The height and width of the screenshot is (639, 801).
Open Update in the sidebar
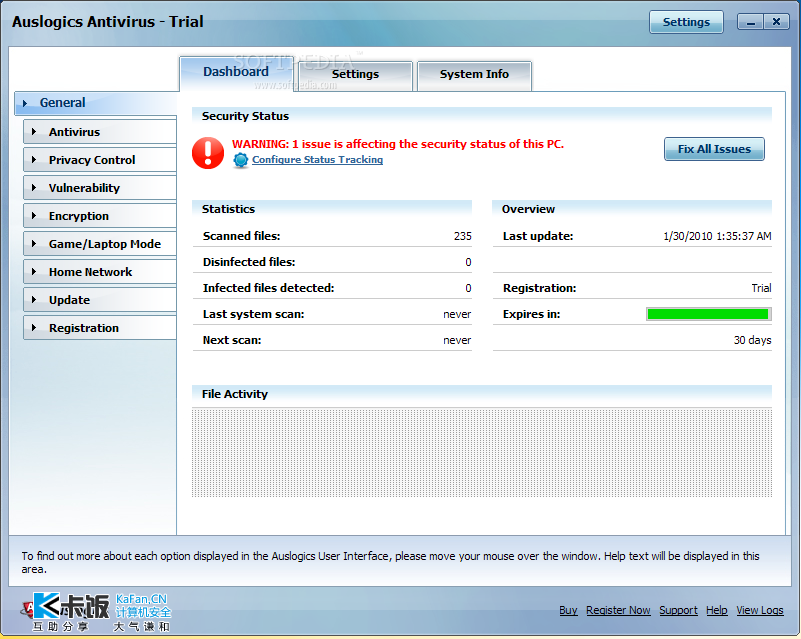click(x=100, y=300)
